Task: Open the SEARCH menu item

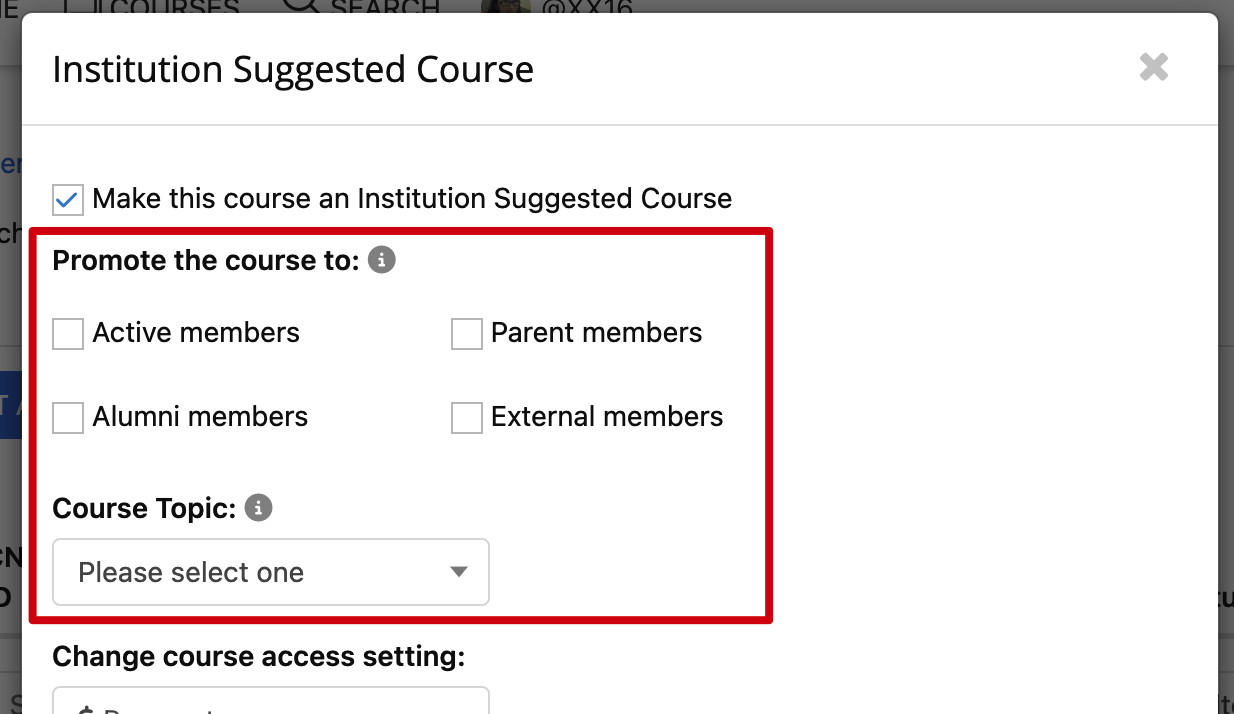Action: point(385,7)
